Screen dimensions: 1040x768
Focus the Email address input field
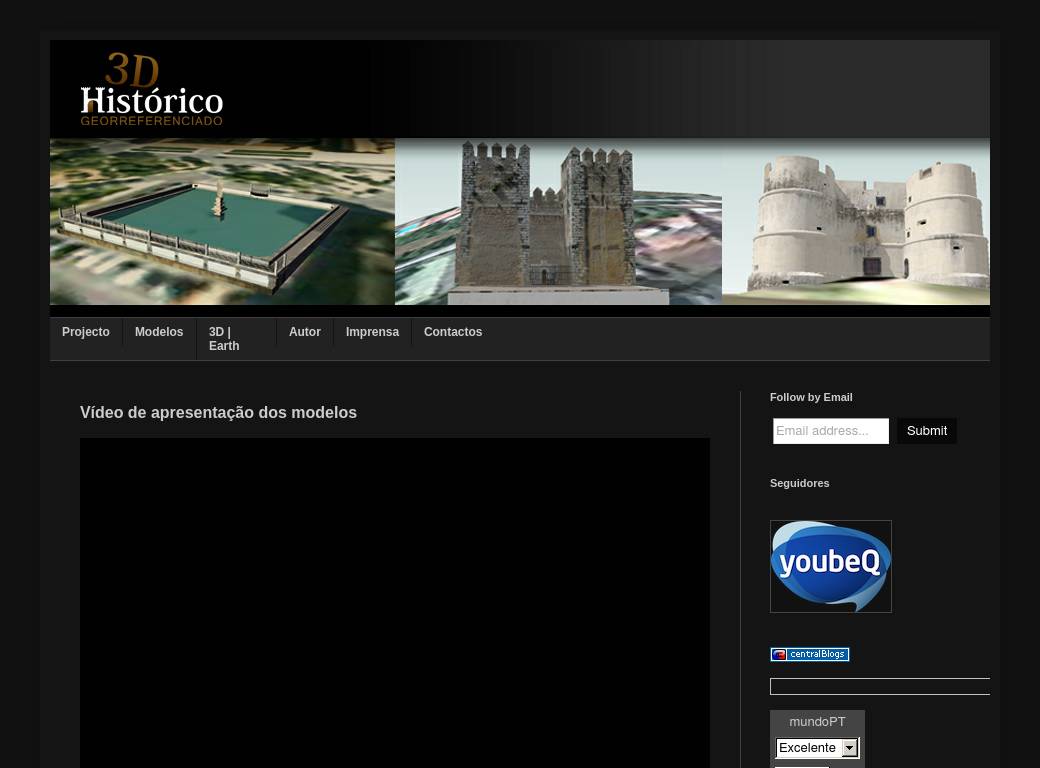point(830,430)
